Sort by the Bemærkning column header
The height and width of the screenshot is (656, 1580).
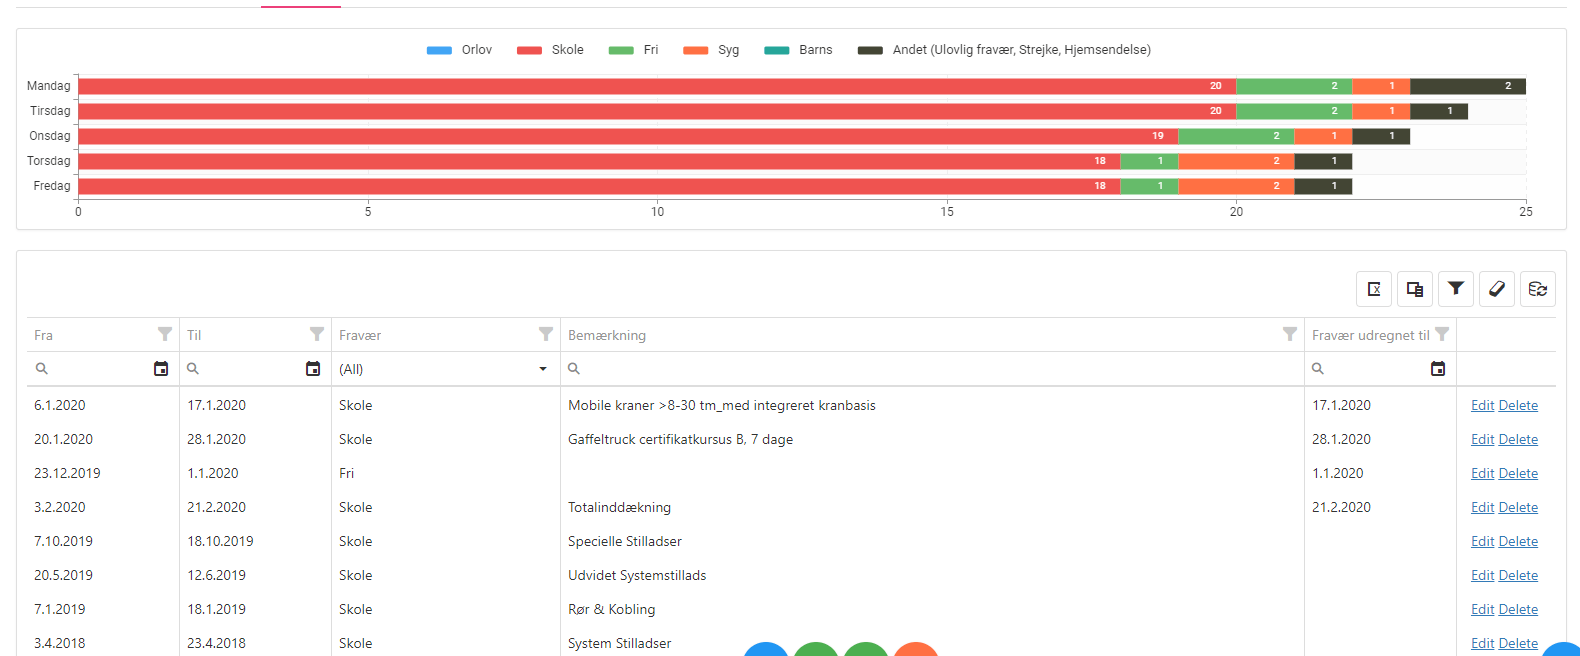607,335
